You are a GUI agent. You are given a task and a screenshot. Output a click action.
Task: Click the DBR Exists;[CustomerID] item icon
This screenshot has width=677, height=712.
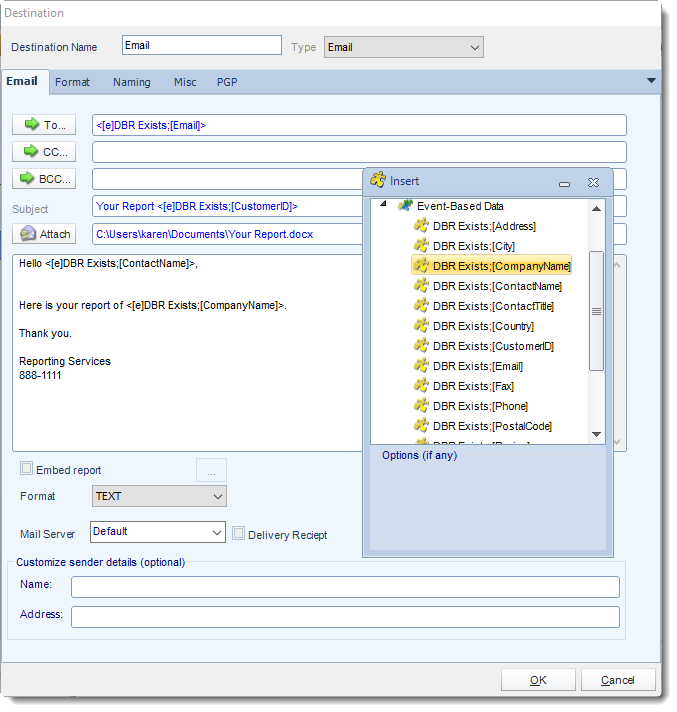point(421,345)
